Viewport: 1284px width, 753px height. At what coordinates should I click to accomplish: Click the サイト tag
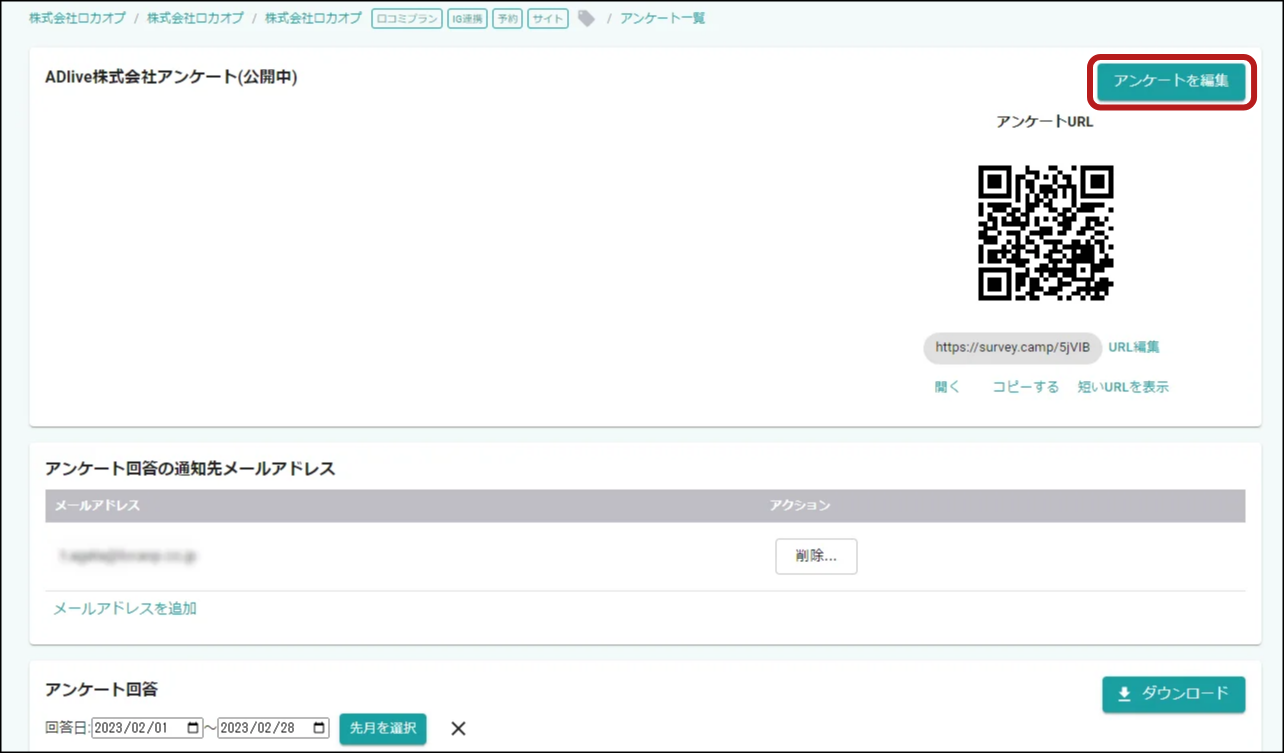tap(548, 18)
